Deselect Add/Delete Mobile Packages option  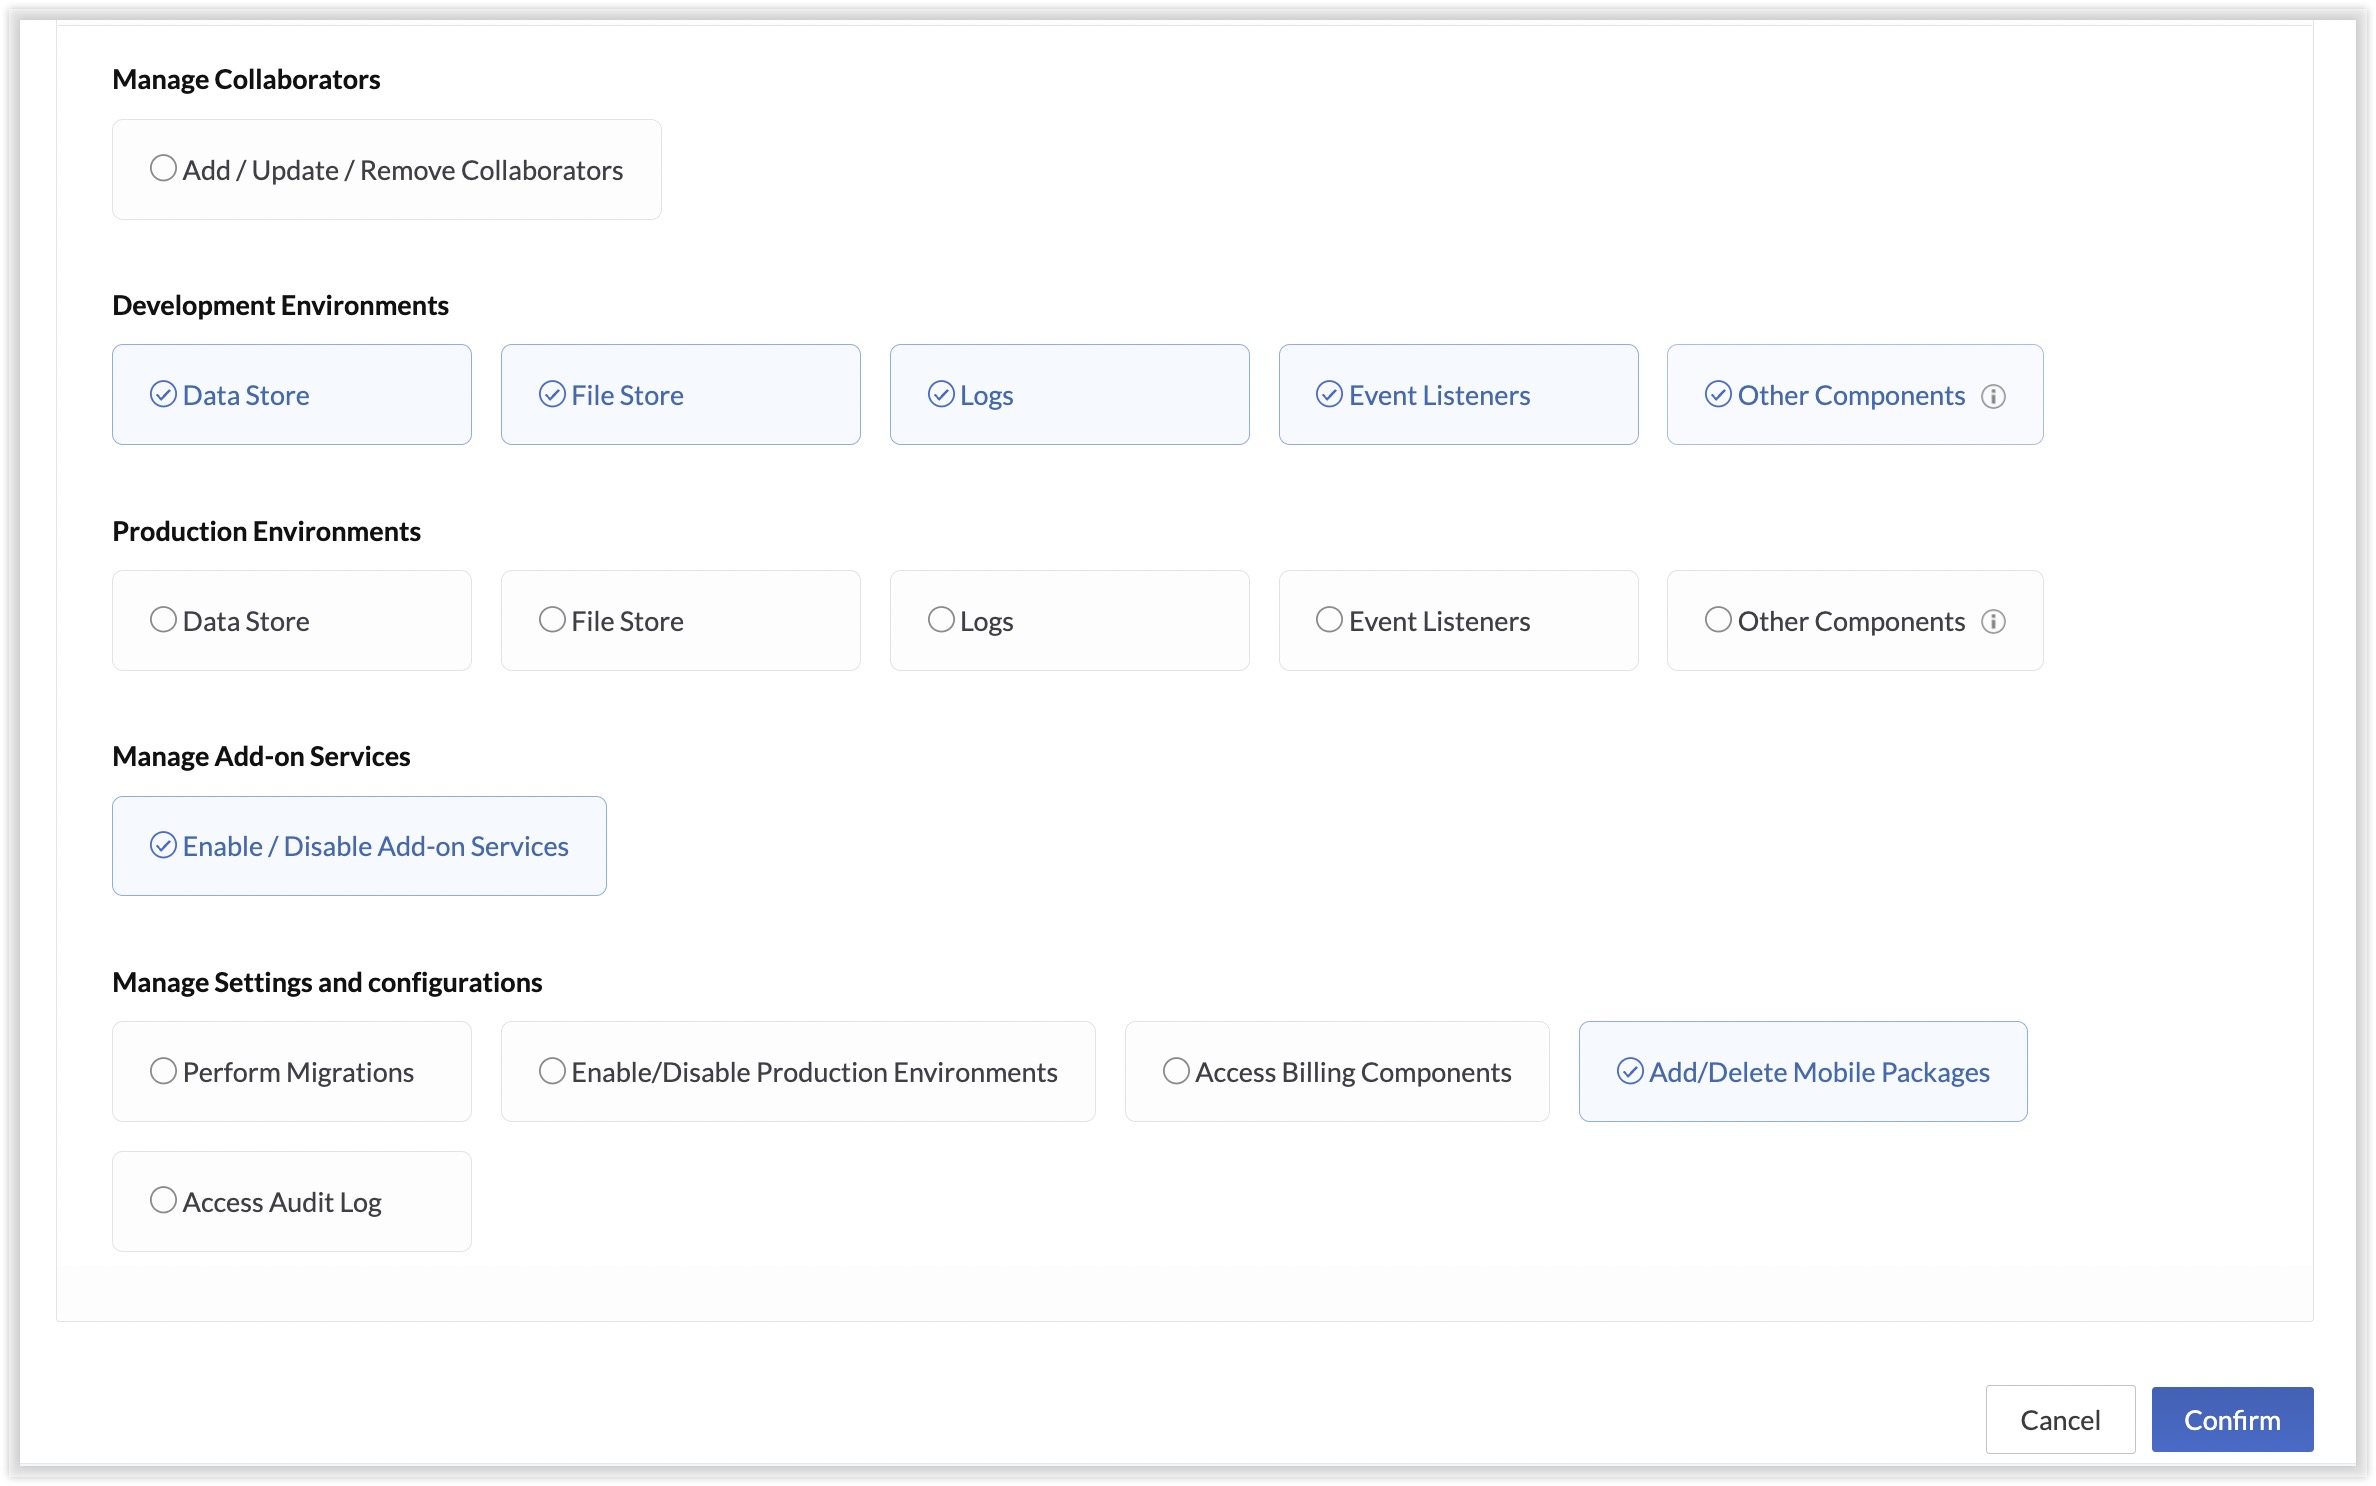[x=1630, y=1072]
